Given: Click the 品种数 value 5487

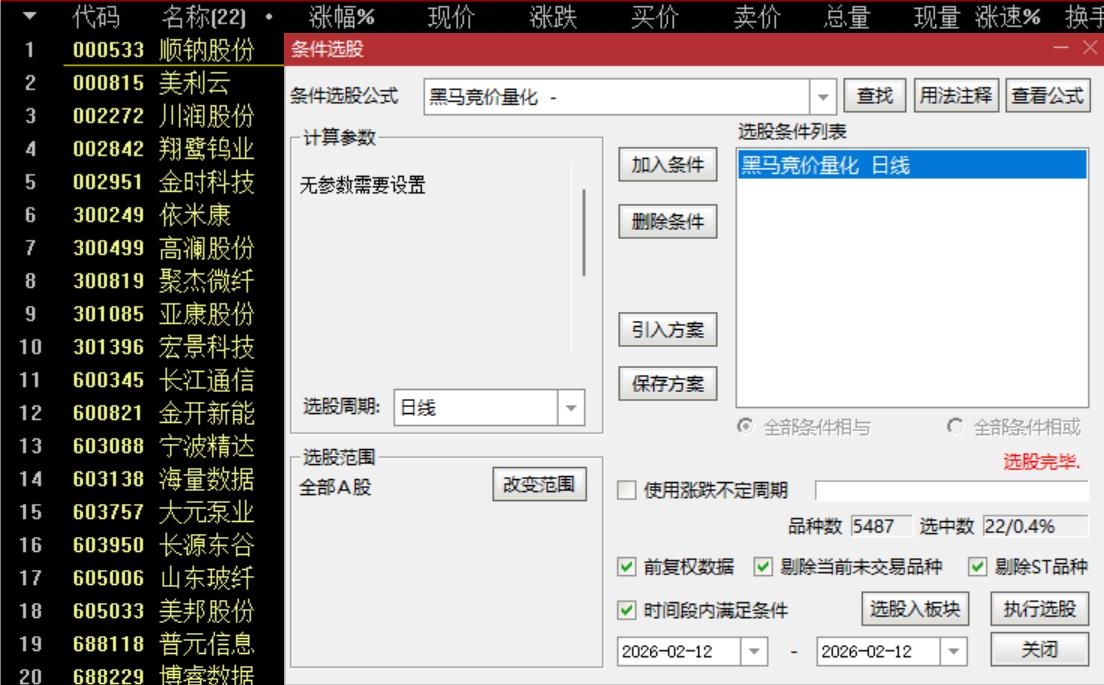Looking at the screenshot, I should pos(881,526).
